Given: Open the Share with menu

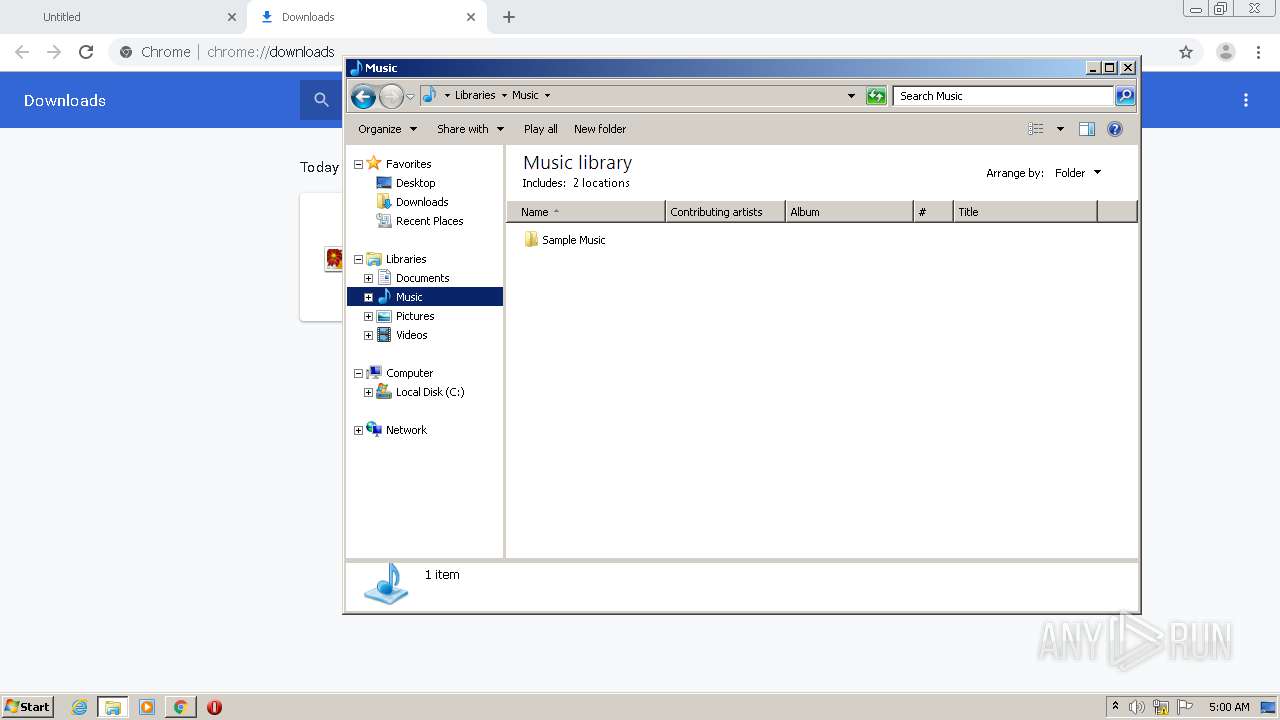Looking at the screenshot, I should coord(470,129).
